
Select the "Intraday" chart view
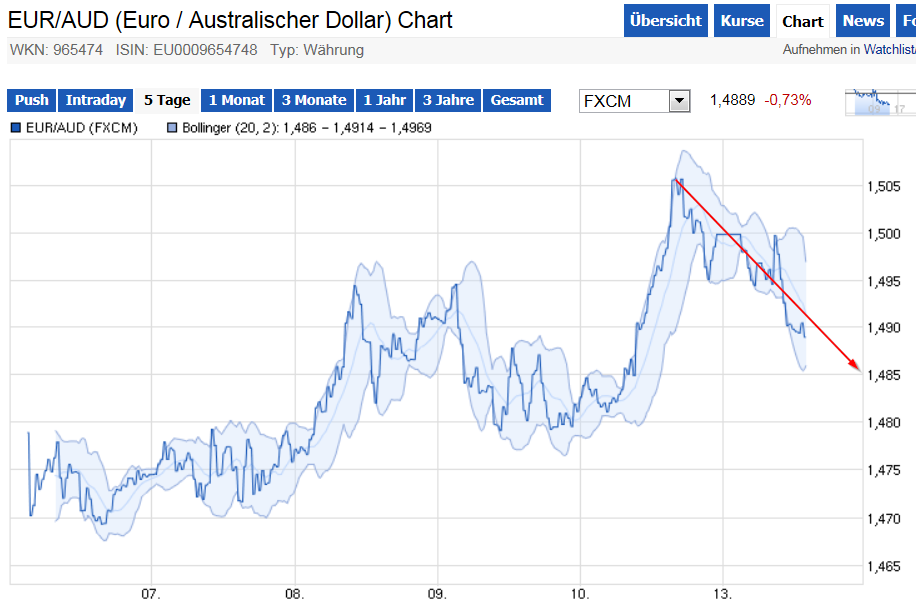[95, 100]
